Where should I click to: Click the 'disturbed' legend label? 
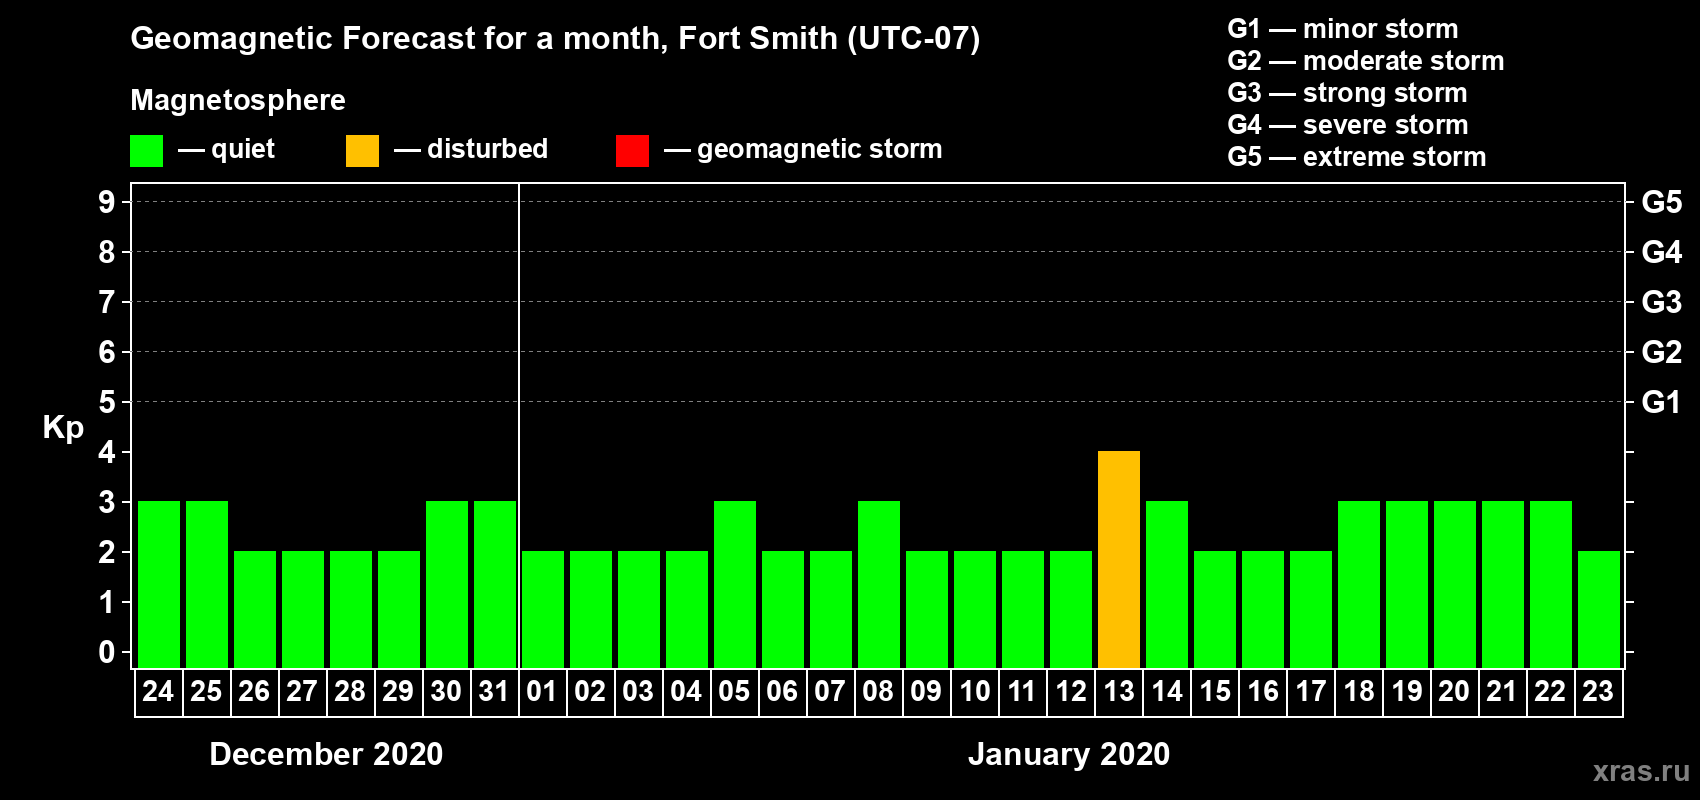pyautogui.click(x=488, y=149)
